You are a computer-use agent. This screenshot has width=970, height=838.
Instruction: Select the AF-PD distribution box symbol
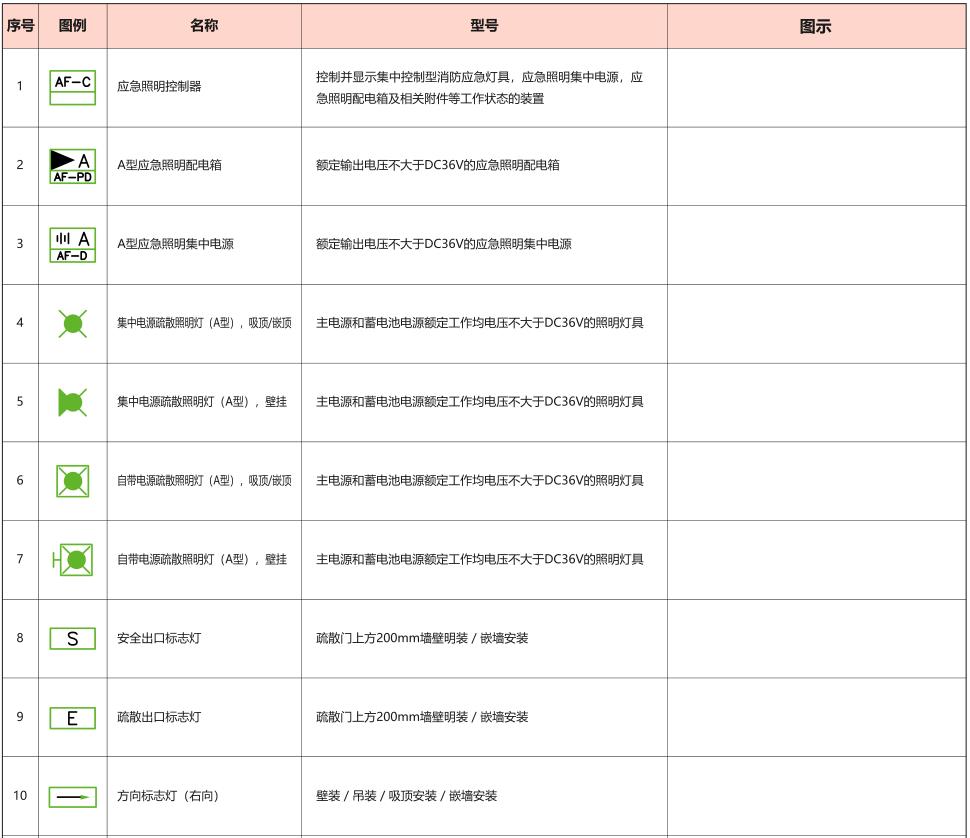pos(73,166)
